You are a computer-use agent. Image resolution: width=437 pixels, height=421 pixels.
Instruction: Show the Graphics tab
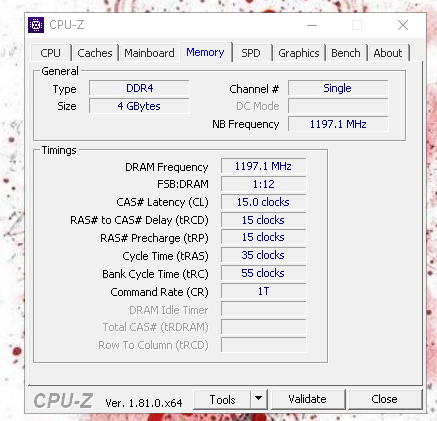pos(299,53)
